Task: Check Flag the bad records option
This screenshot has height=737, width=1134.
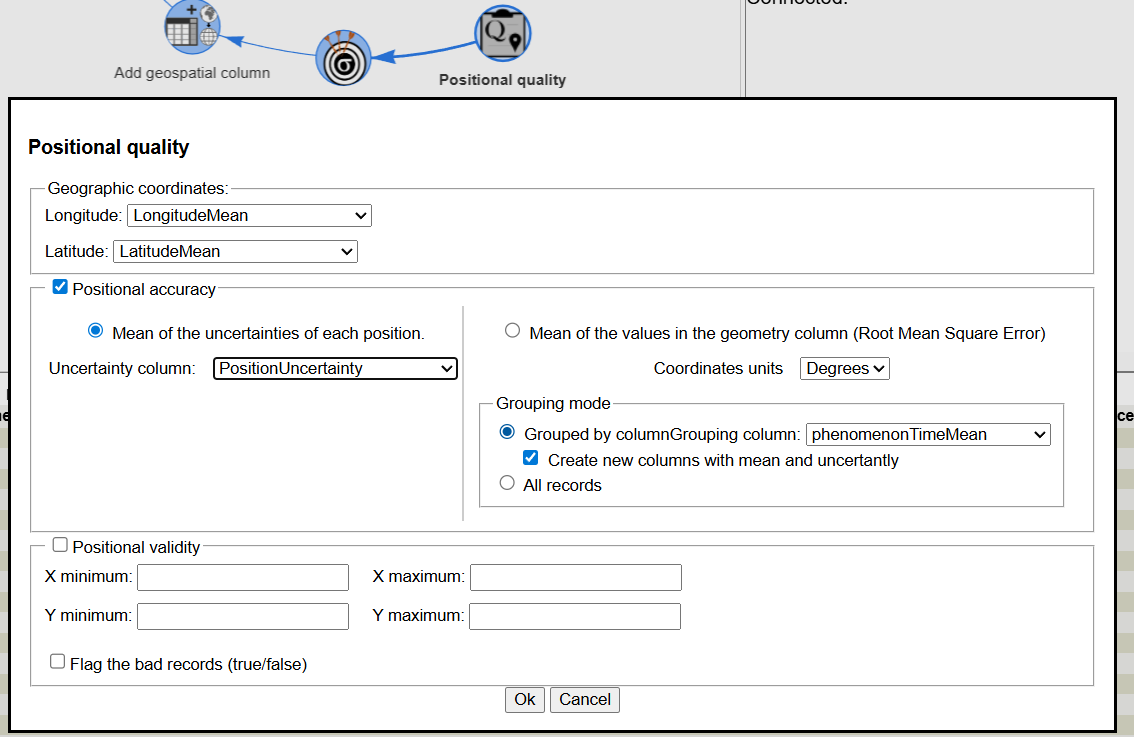Action: click(58, 662)
